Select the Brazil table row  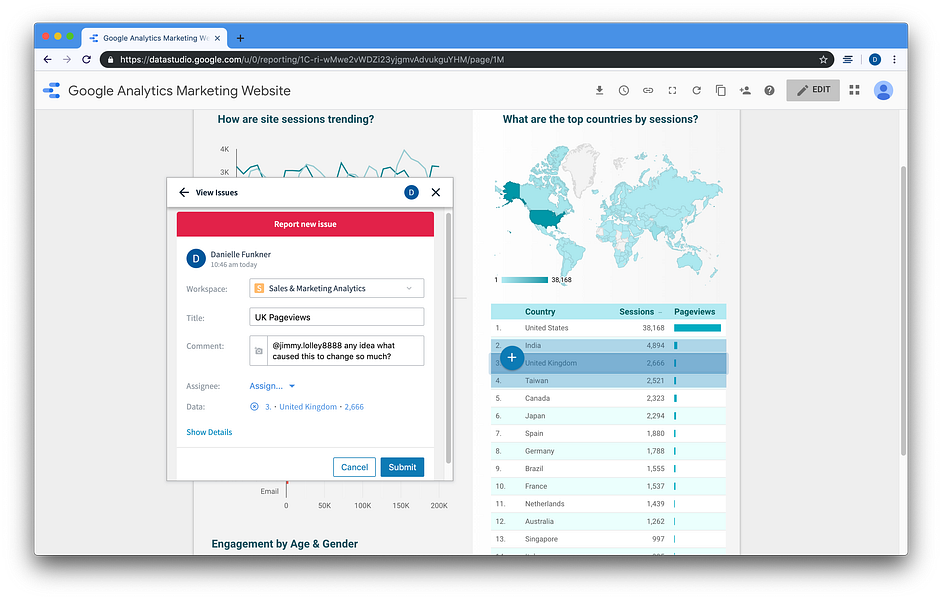click(x=609, y=468)
